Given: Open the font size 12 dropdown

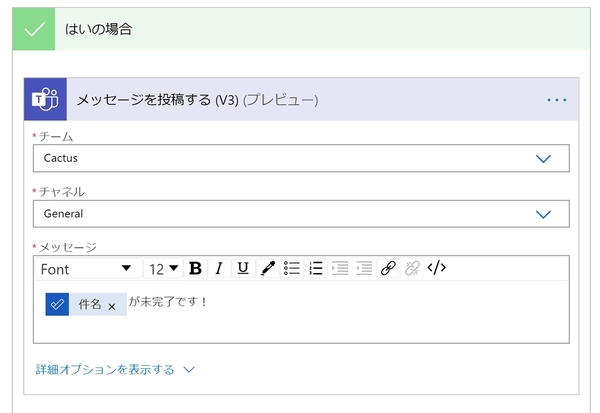Looking at the screenshot, I should (x=163, y=268).
